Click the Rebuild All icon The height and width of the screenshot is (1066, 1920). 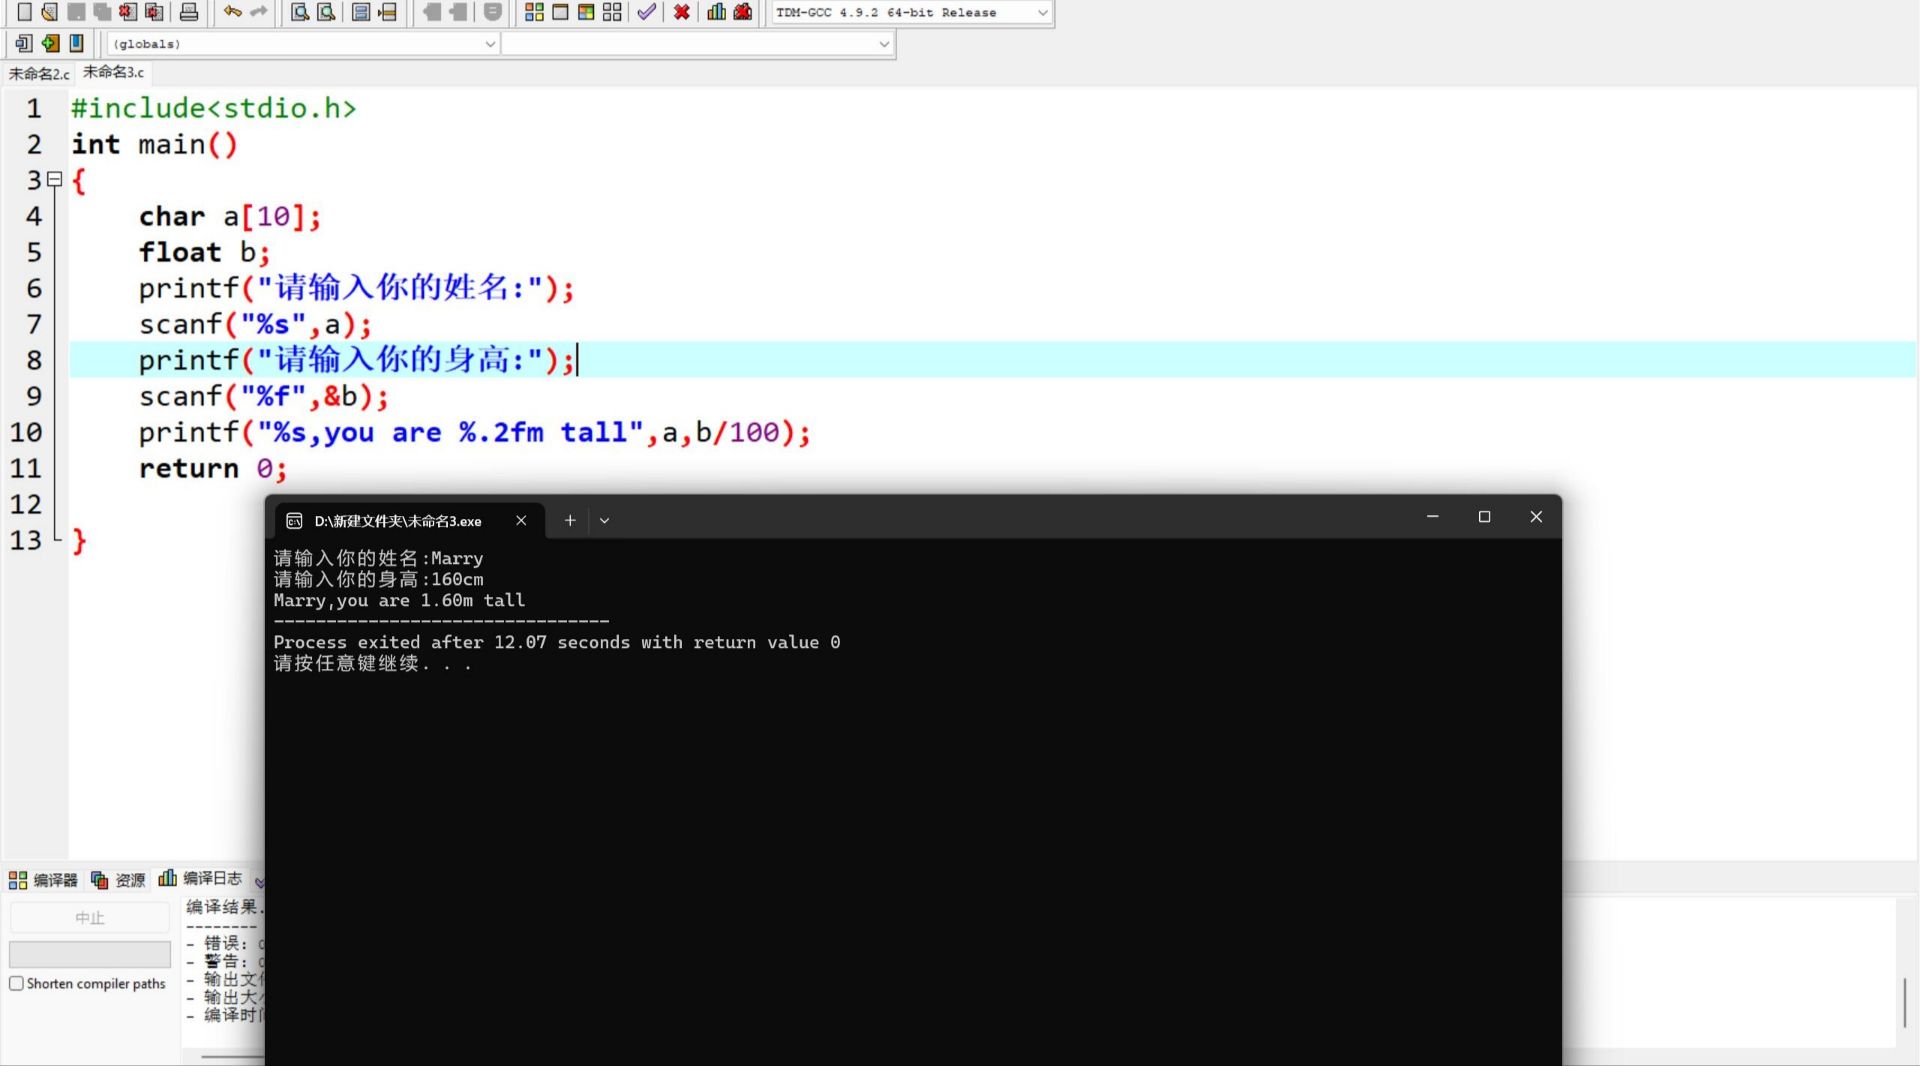point(613,12)
